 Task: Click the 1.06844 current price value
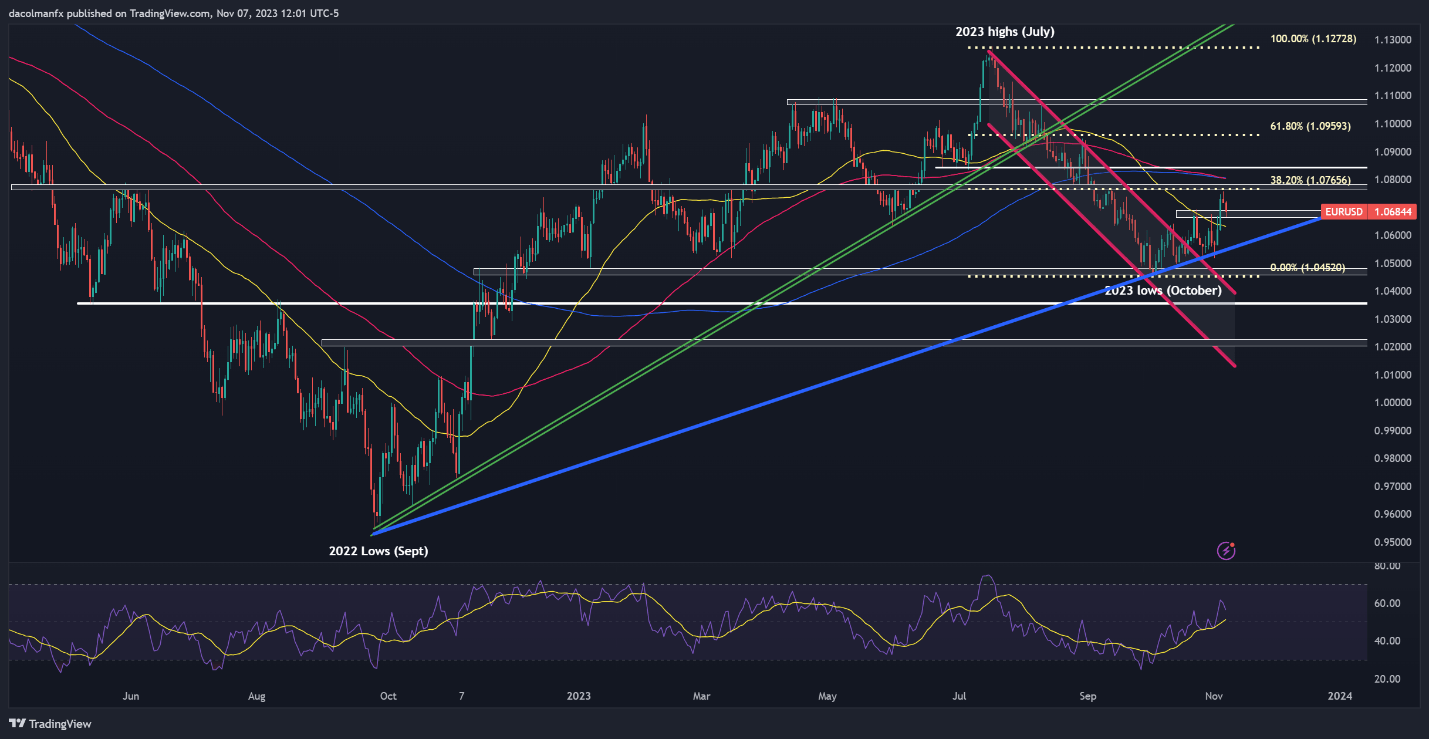point(1392,212)
